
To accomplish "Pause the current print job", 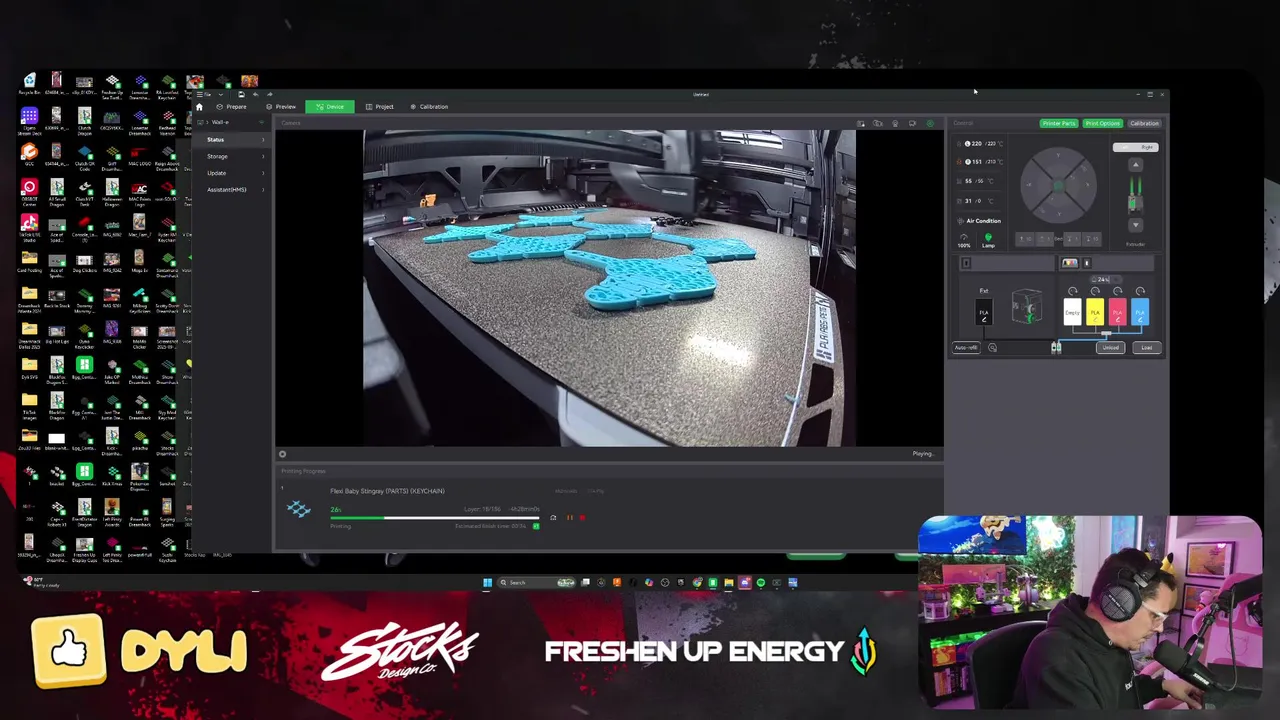I will click(x=570, y=518).
